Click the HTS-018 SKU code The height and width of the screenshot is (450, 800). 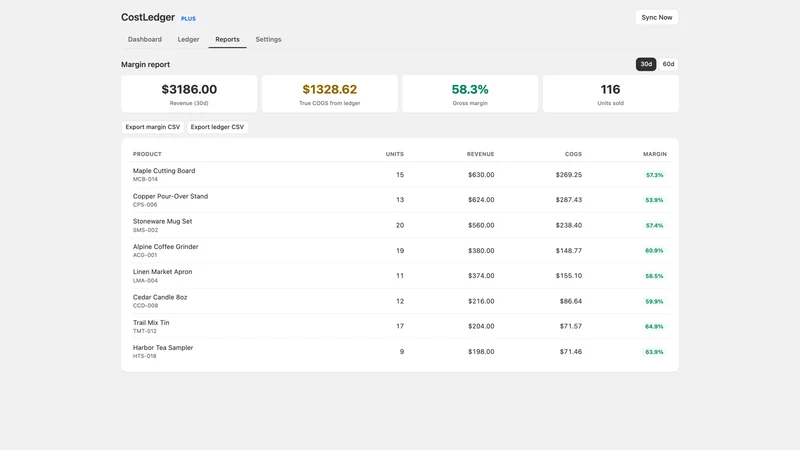144,356
